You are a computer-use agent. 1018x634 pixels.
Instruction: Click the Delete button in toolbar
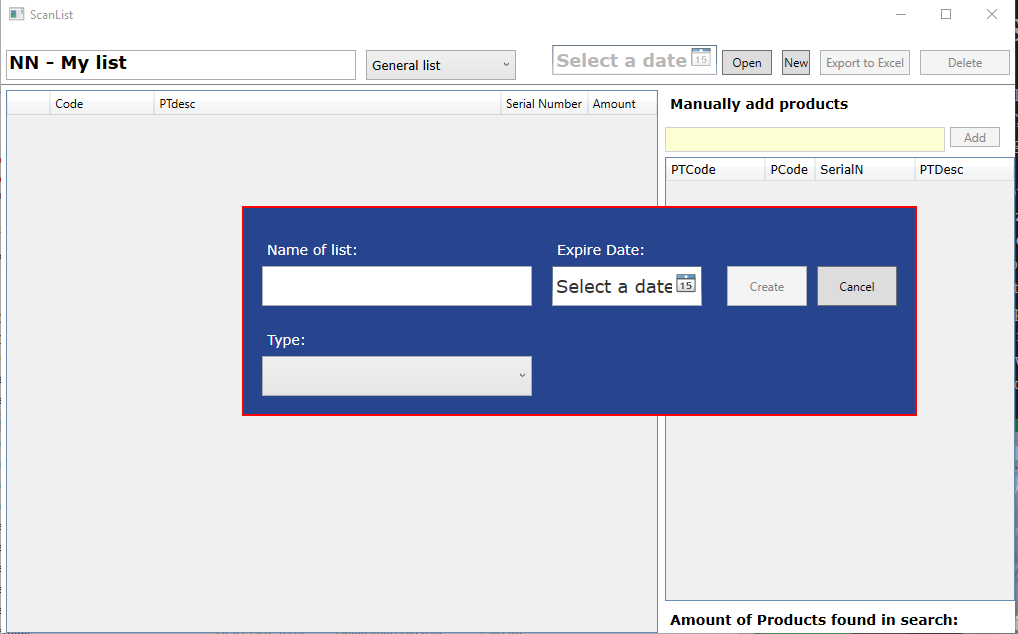[x=964, y=63]
